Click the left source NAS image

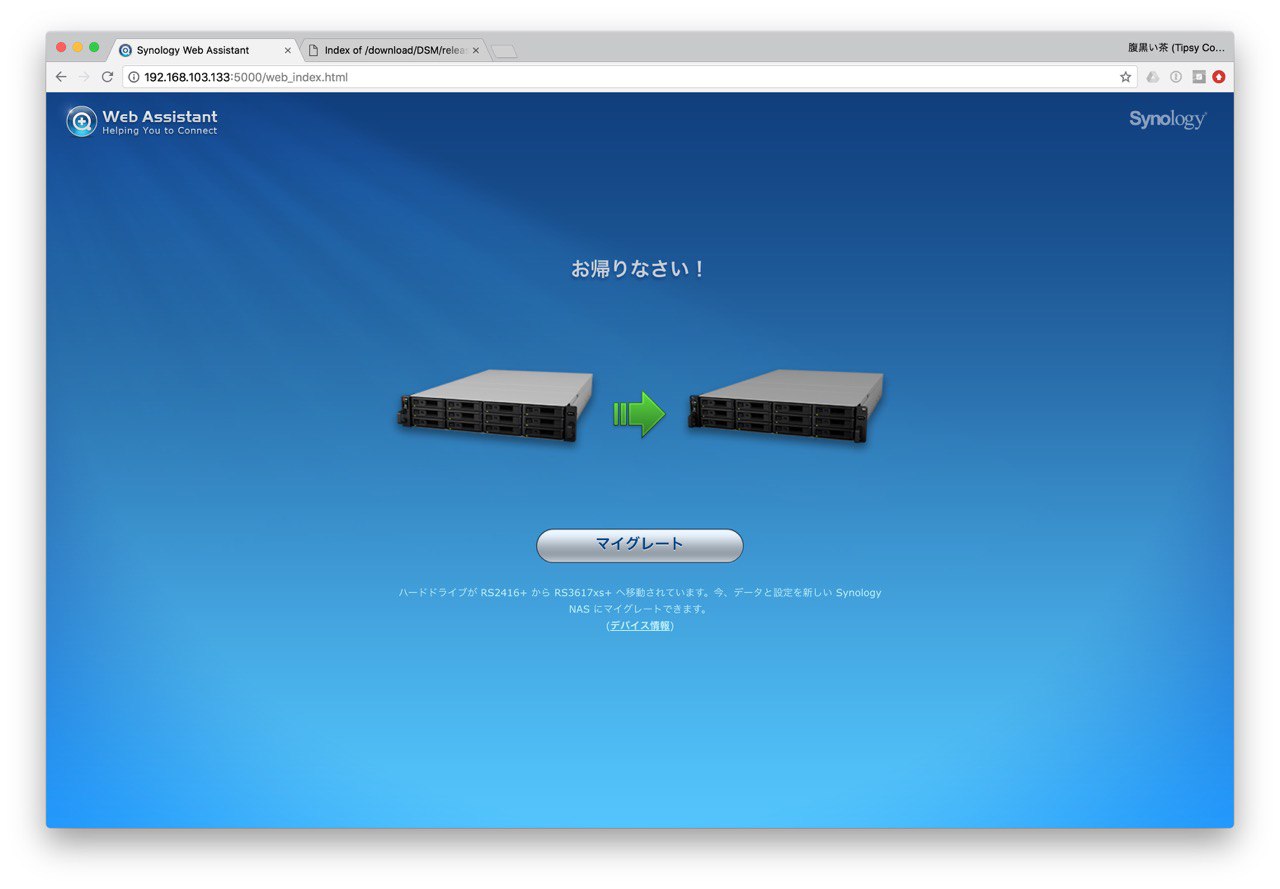(495, 406)
